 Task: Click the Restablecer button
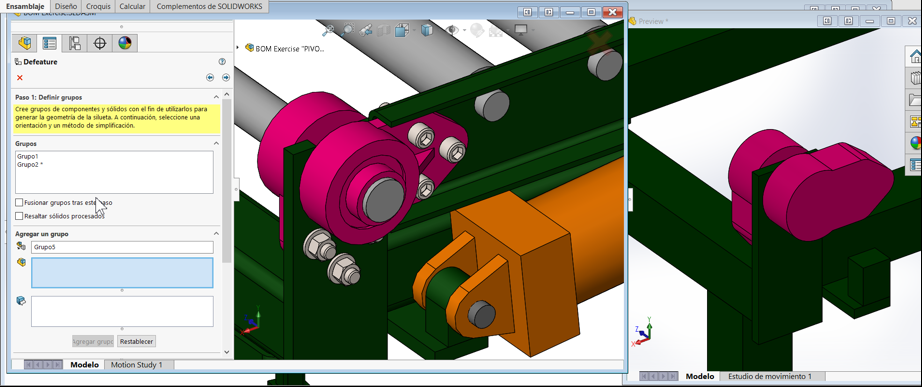136,341
